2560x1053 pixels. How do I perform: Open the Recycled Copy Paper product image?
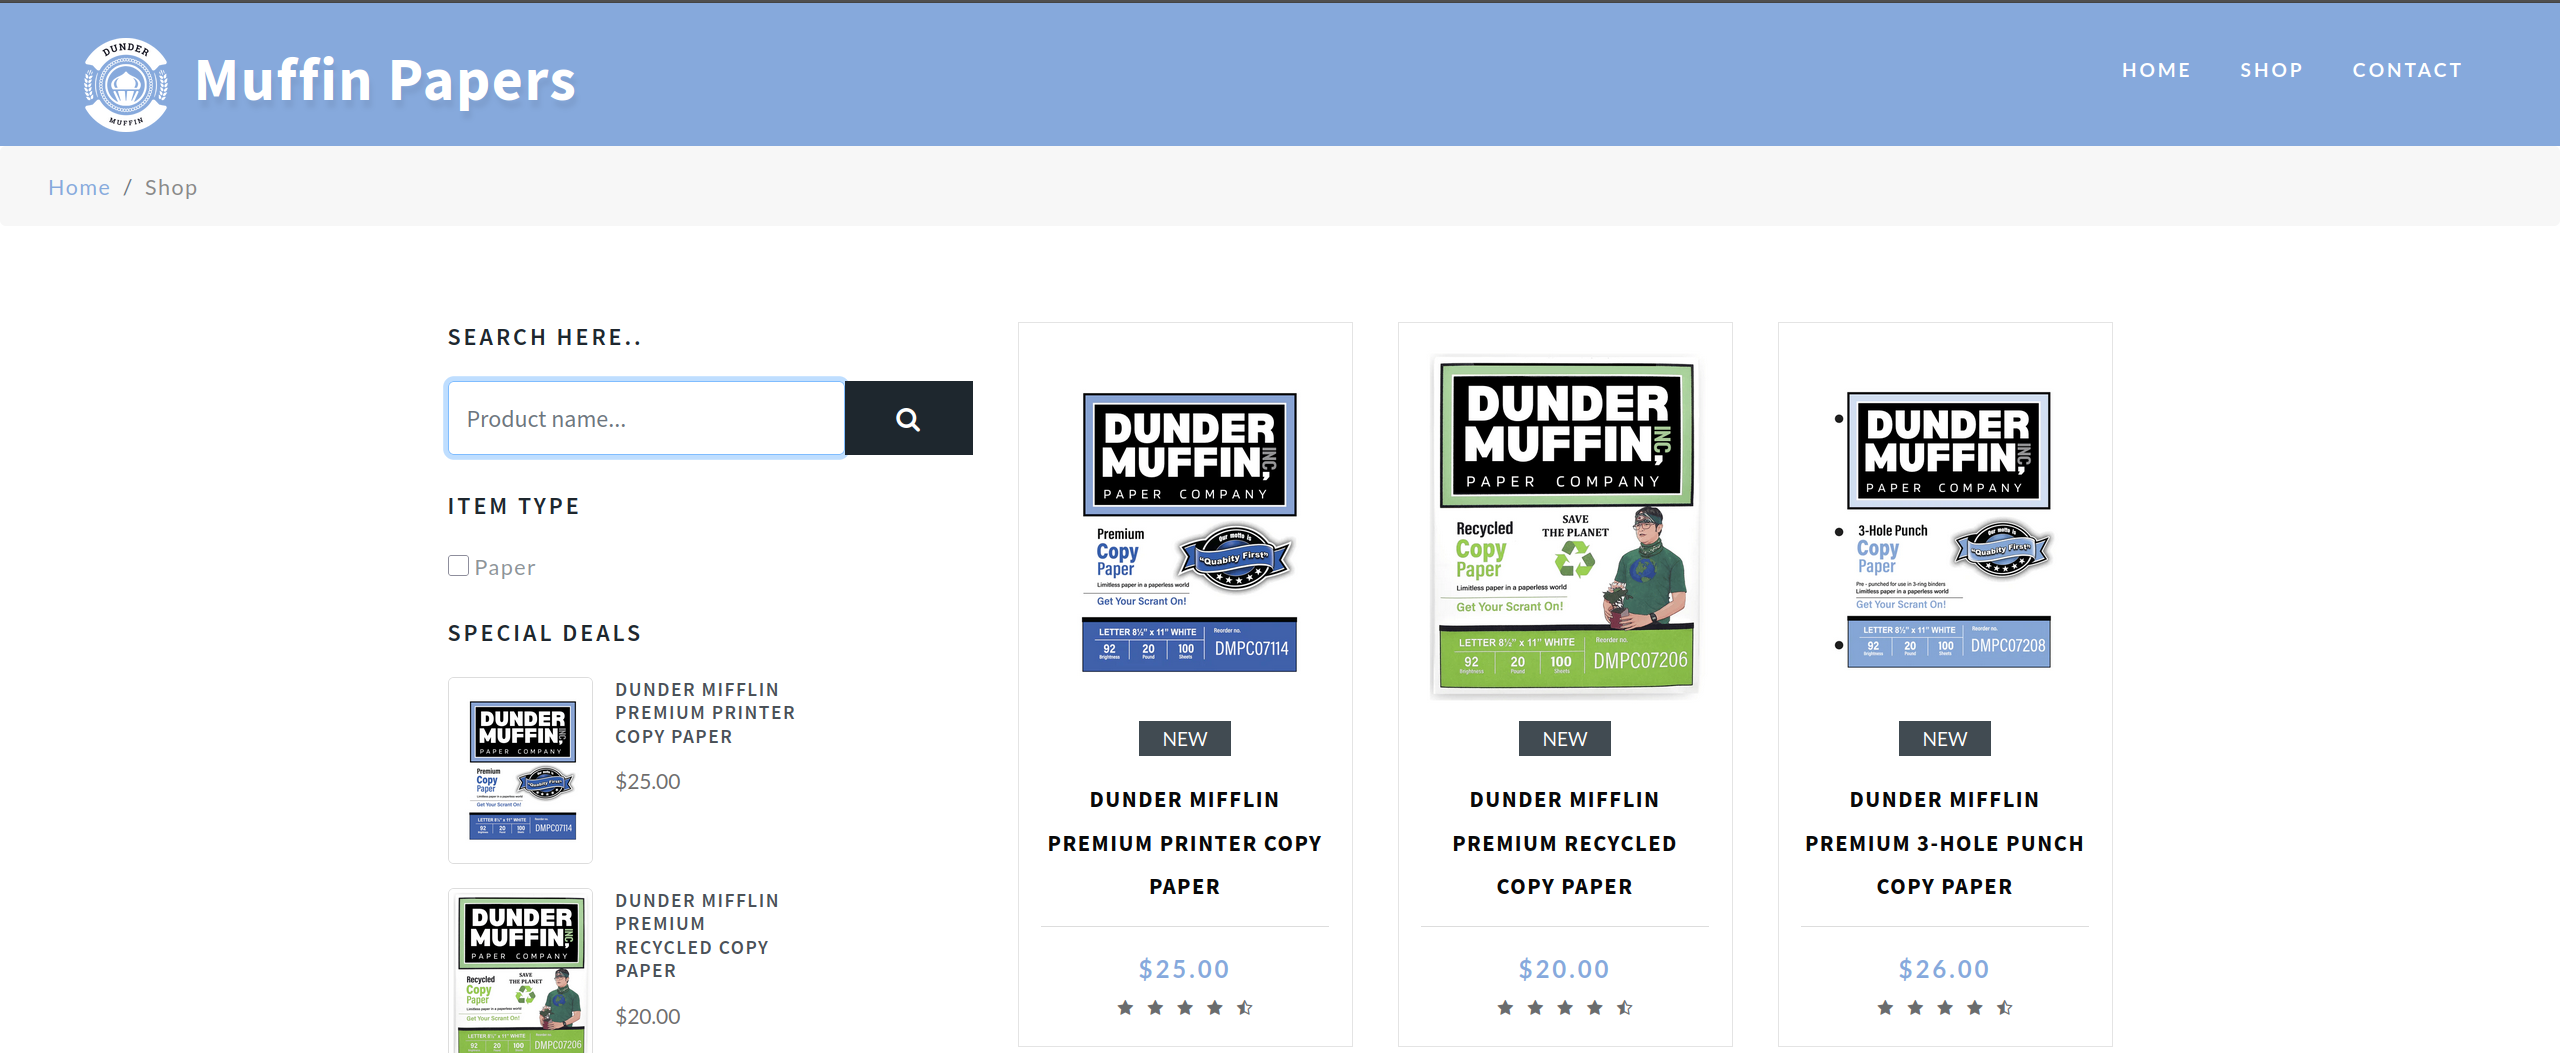(1566, 526)
